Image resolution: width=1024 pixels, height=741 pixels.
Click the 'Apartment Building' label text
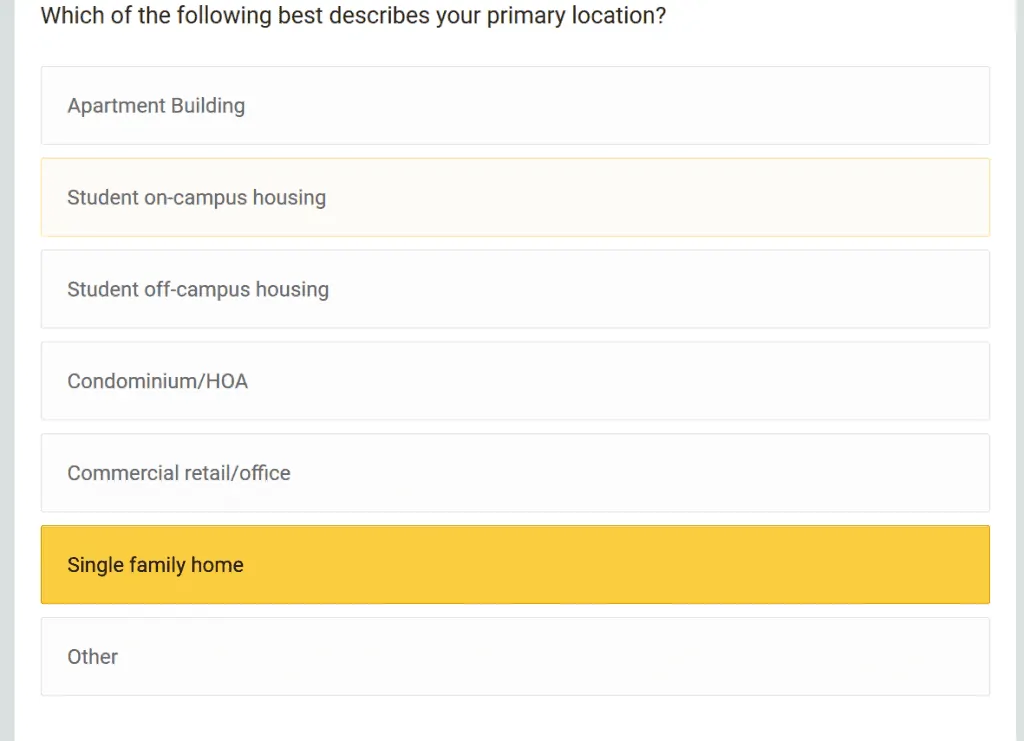coord(156,106)
